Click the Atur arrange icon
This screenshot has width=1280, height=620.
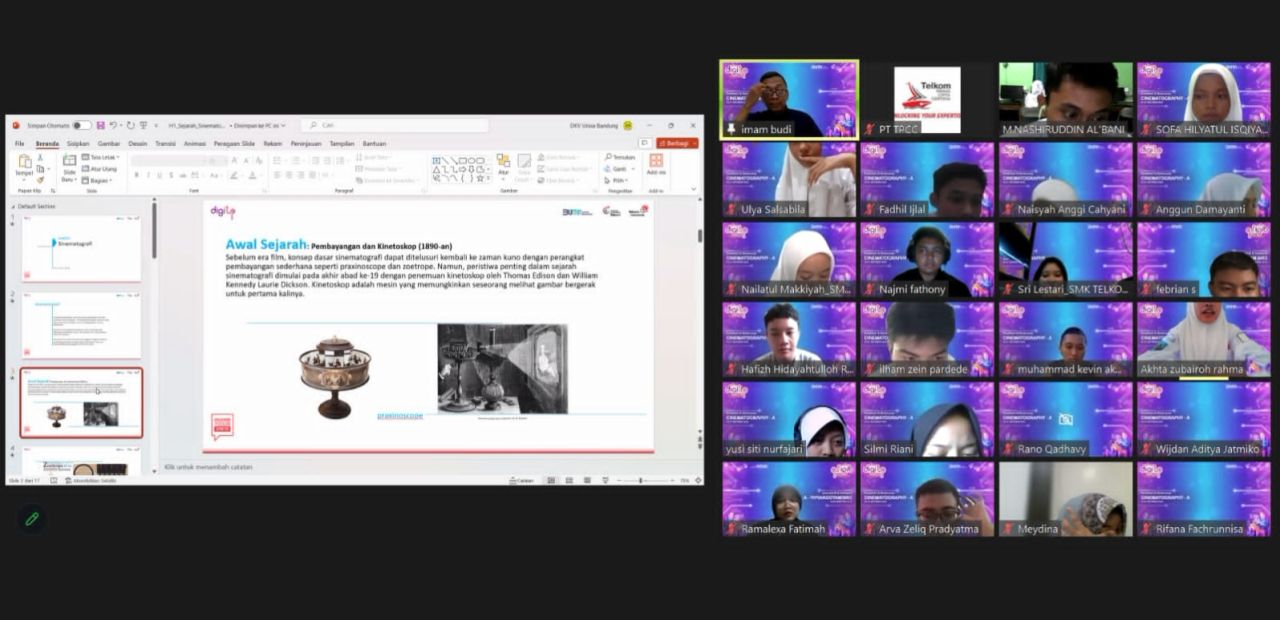pyautogui.click(x=503, y=166)
